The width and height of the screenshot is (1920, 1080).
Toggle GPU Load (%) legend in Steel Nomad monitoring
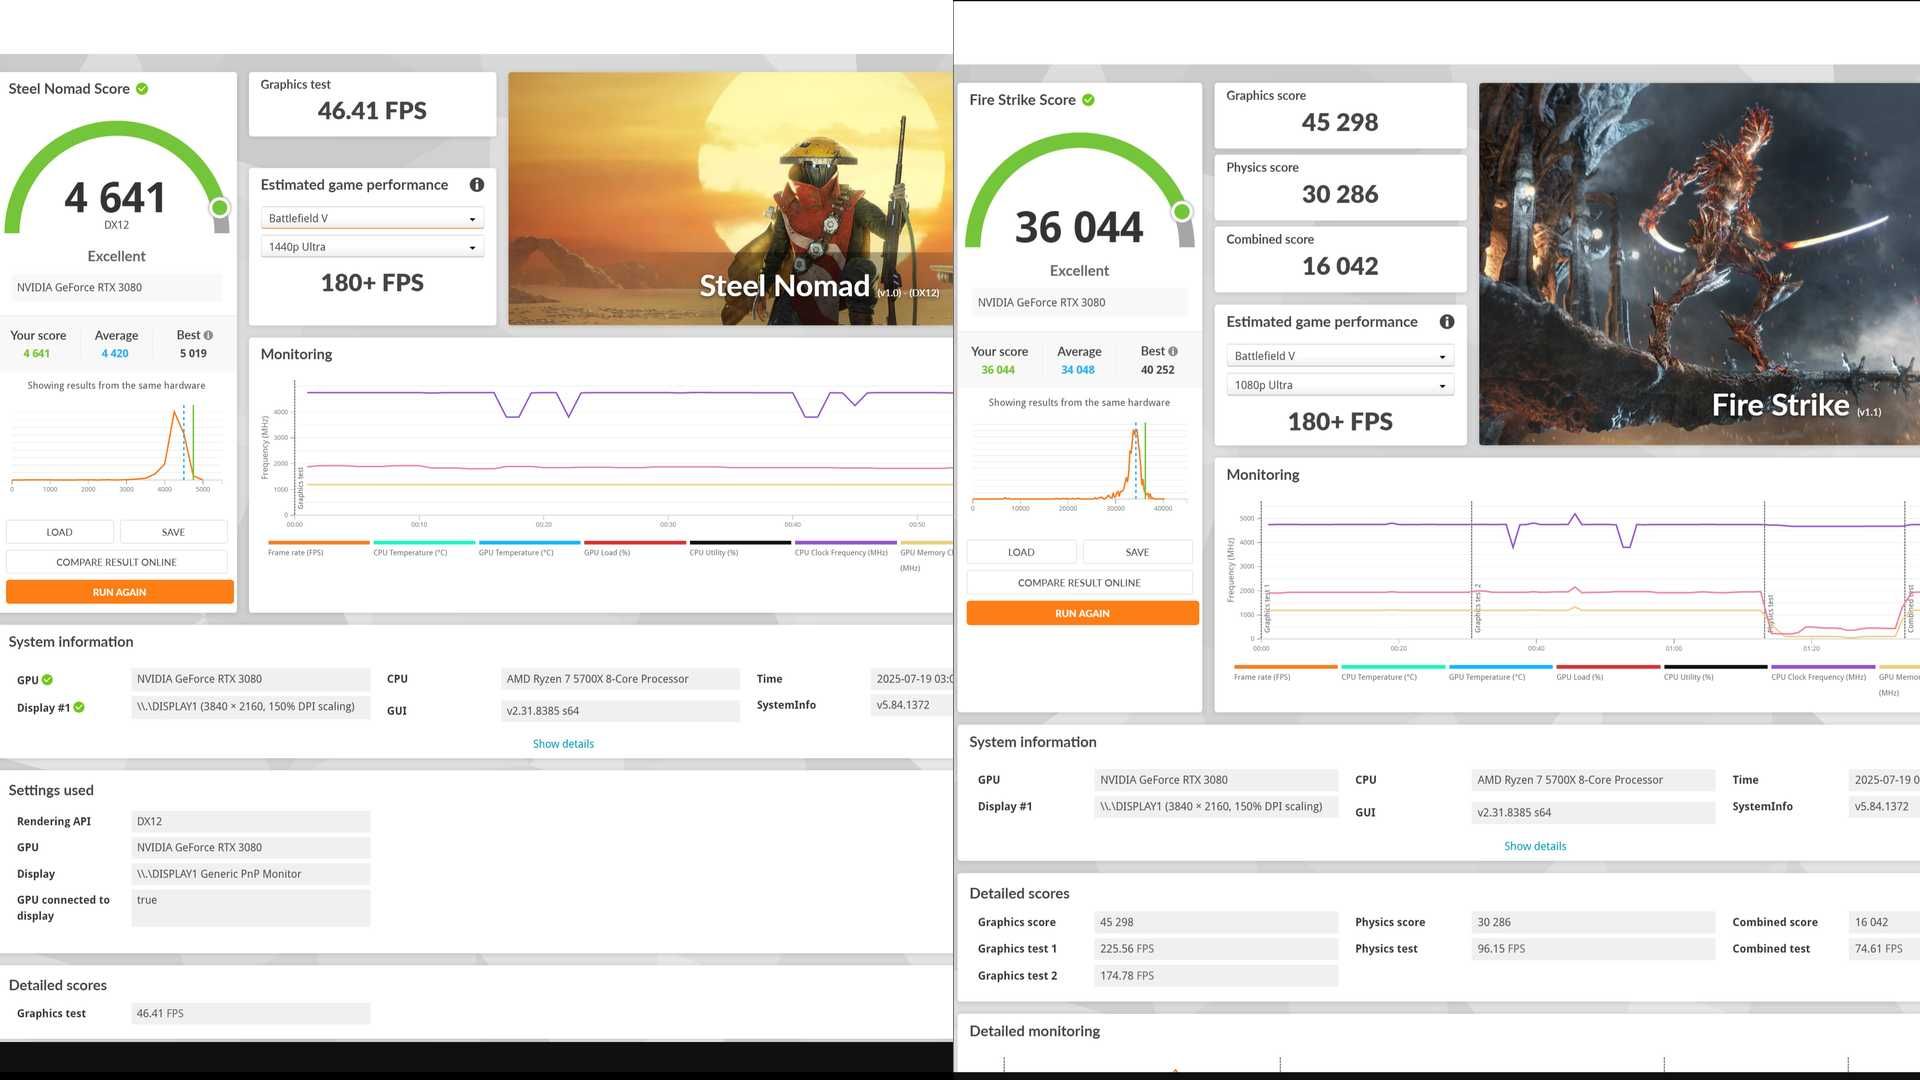click(634, 548)
